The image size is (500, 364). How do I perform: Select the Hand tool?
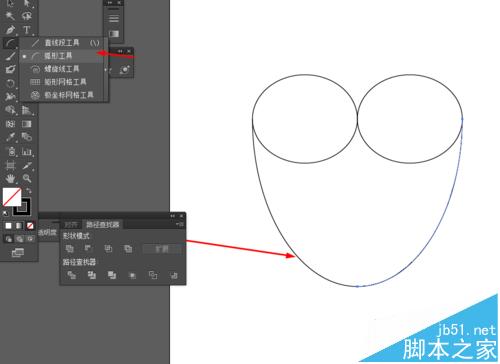coord(10,179)
